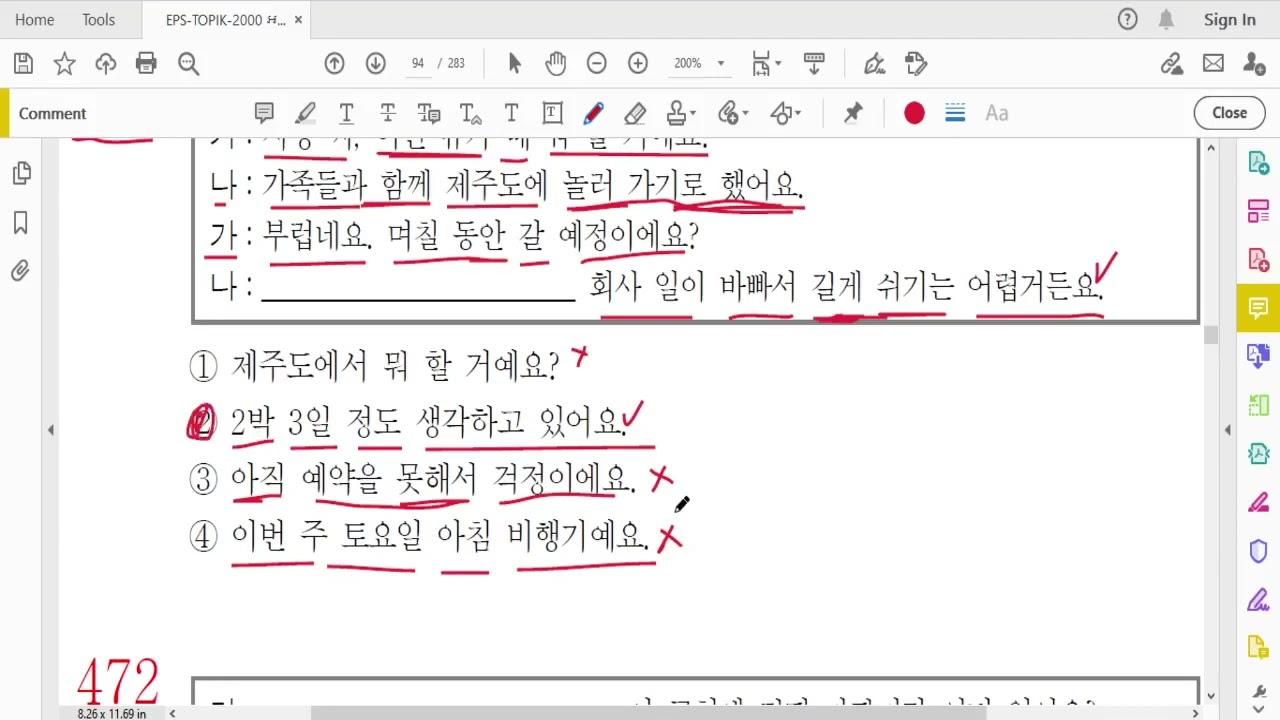
Task: Switch to the Home tab
Action: click(35, 19)
